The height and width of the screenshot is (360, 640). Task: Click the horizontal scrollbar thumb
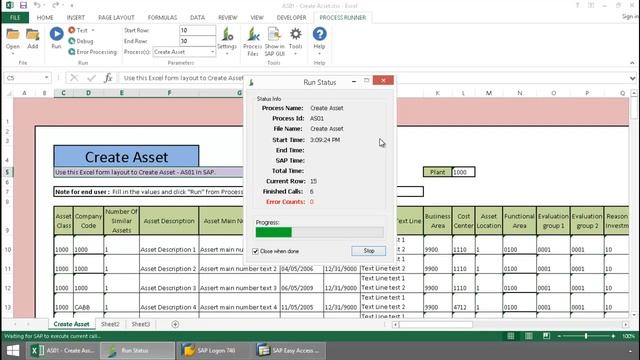pos(436,324)
